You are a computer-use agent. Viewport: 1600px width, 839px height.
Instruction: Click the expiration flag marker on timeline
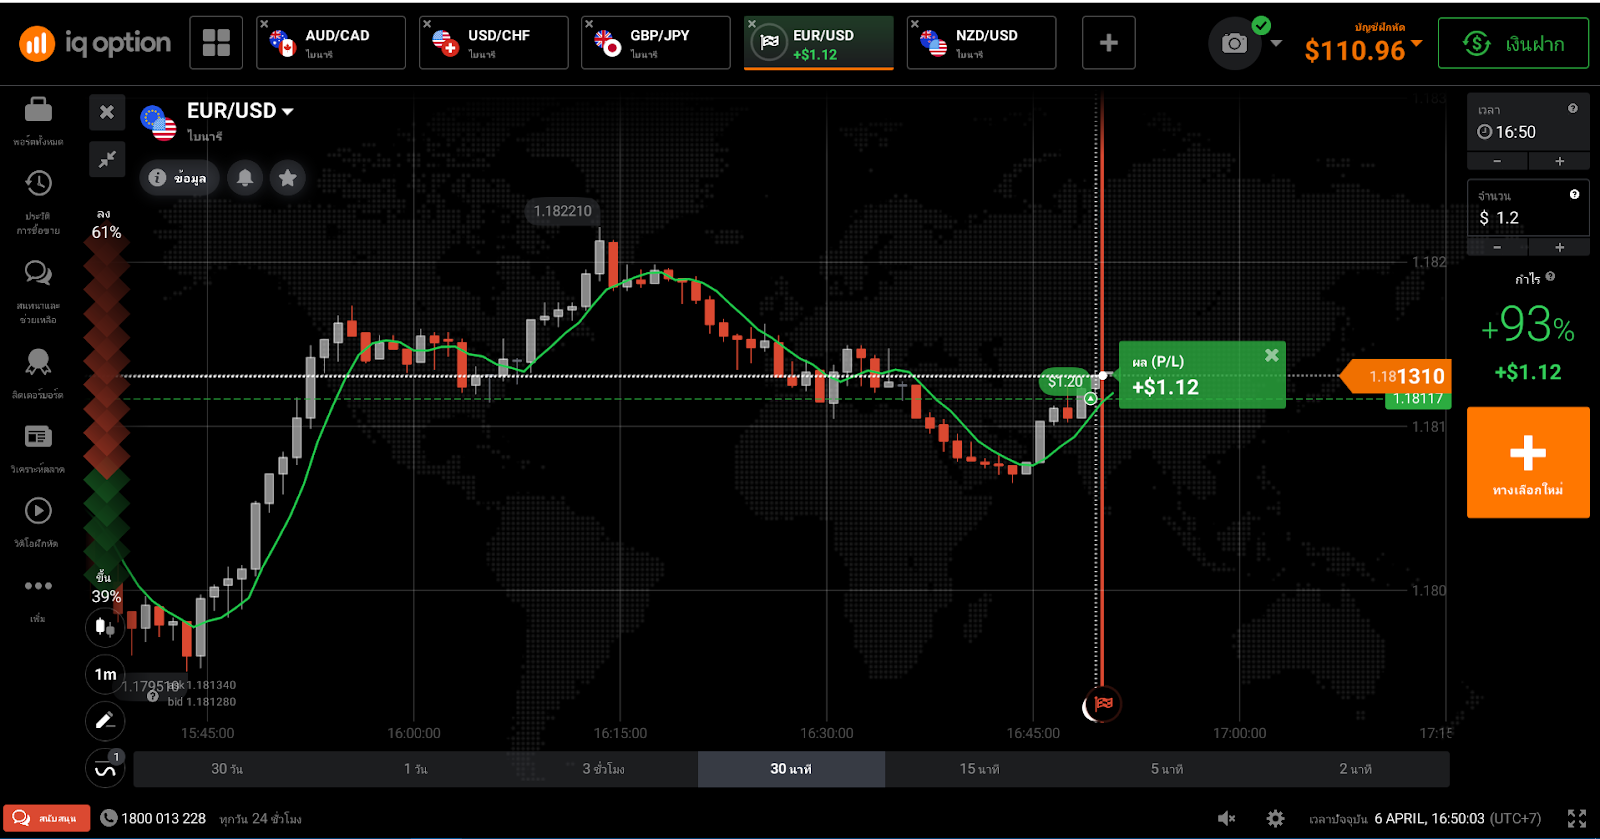tap(1104, 704)
